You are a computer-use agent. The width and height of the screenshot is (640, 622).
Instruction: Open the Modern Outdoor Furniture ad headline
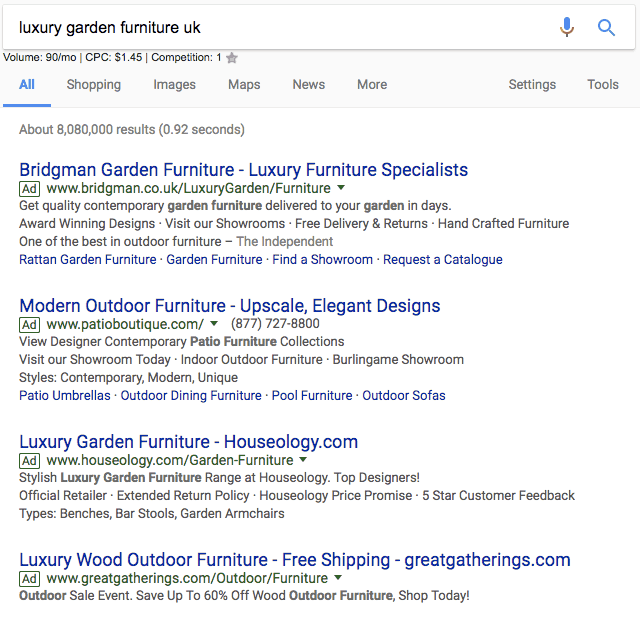(229, 305)
